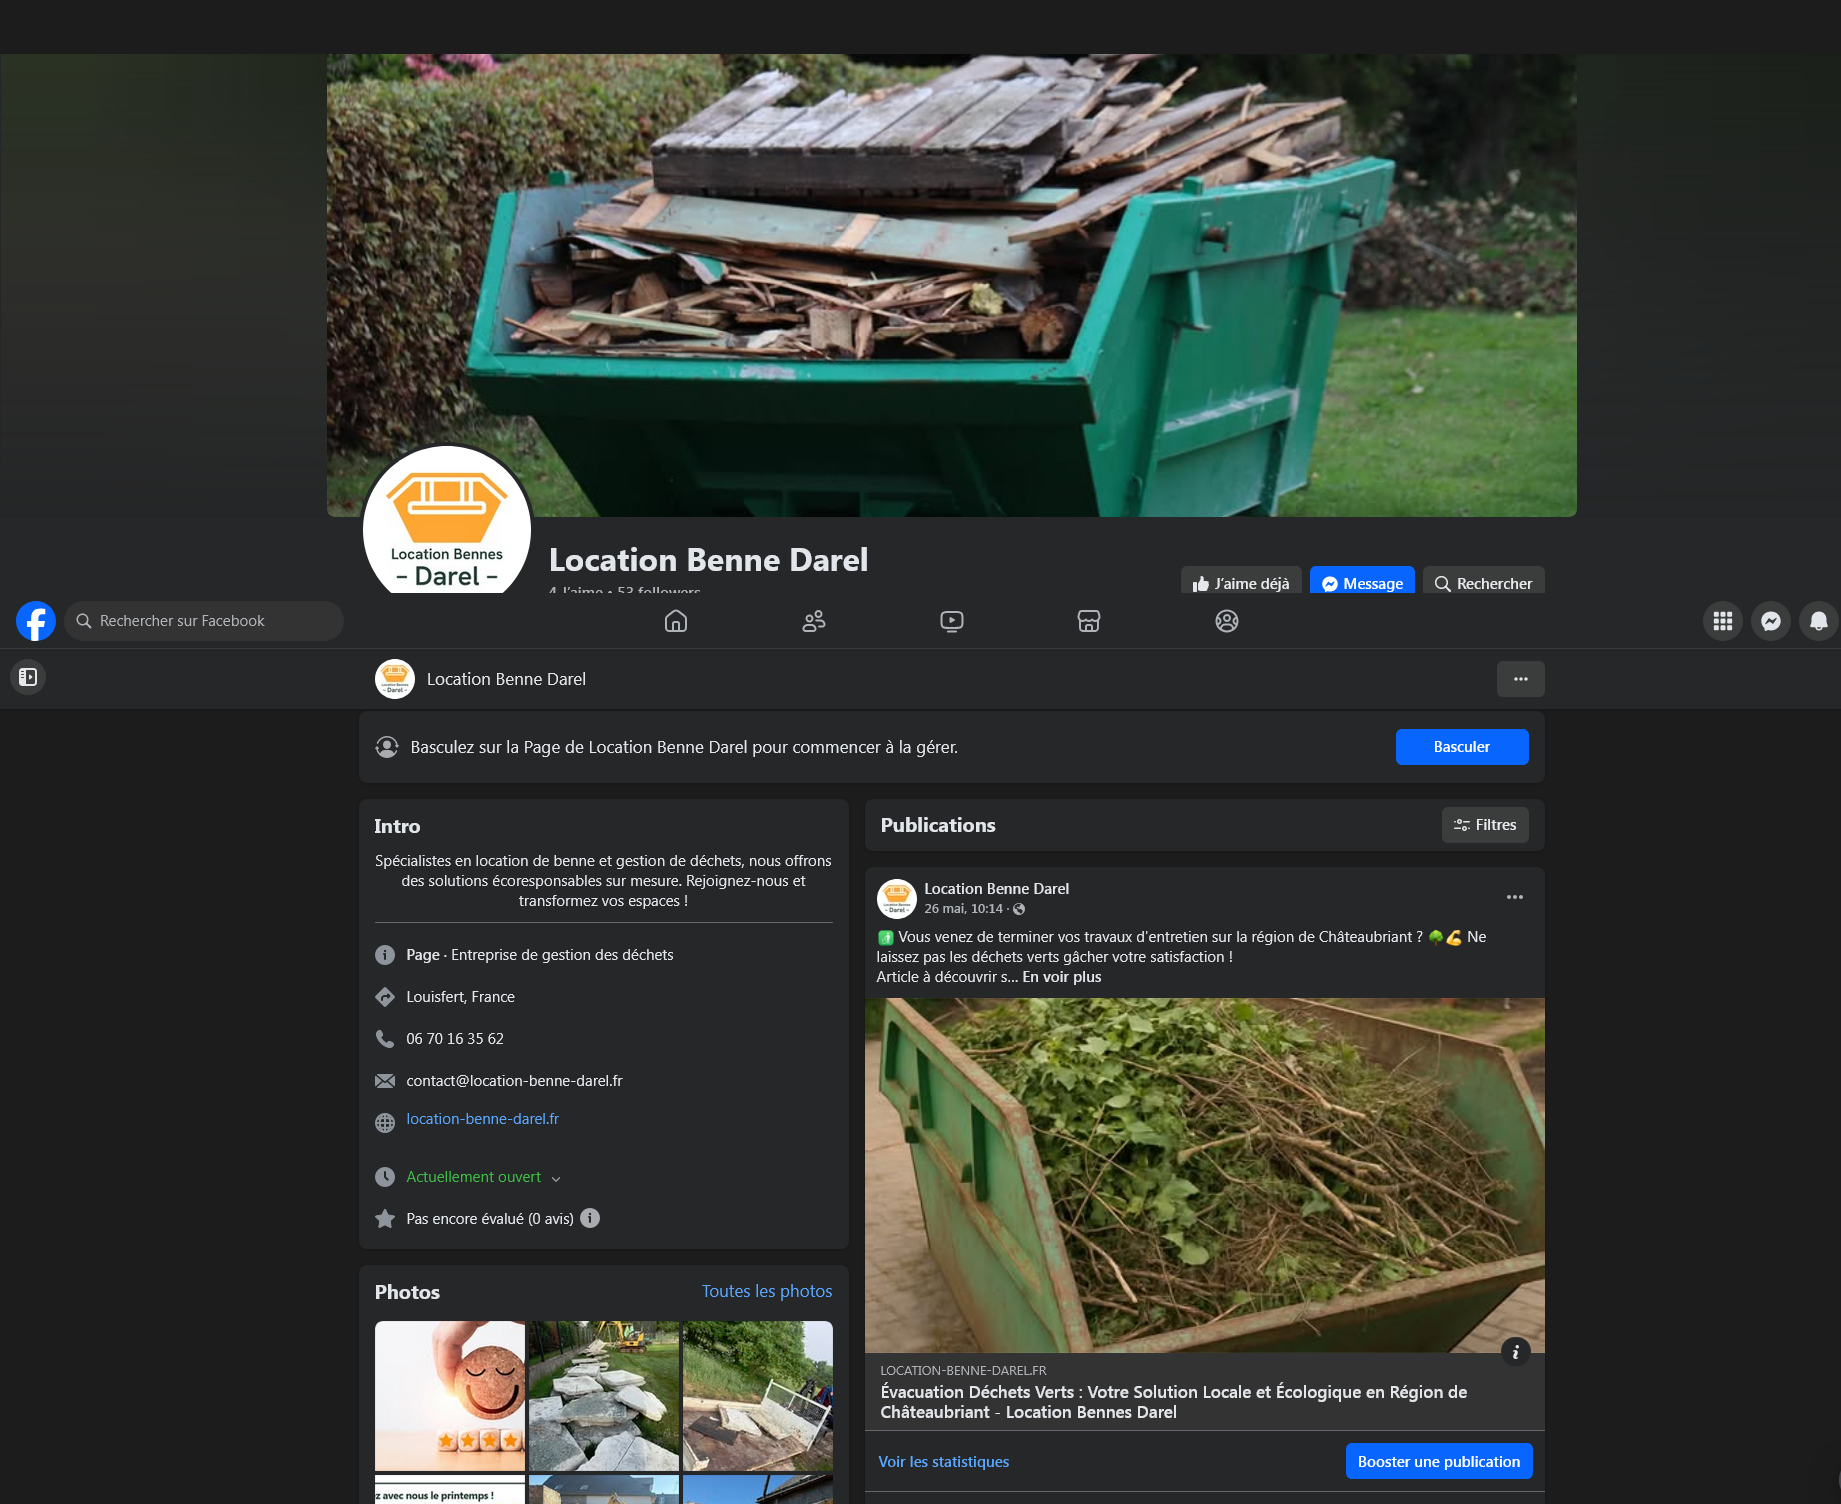Click page name in sticky header bar
This screenshot has height=1504, width=1841.
506,679
